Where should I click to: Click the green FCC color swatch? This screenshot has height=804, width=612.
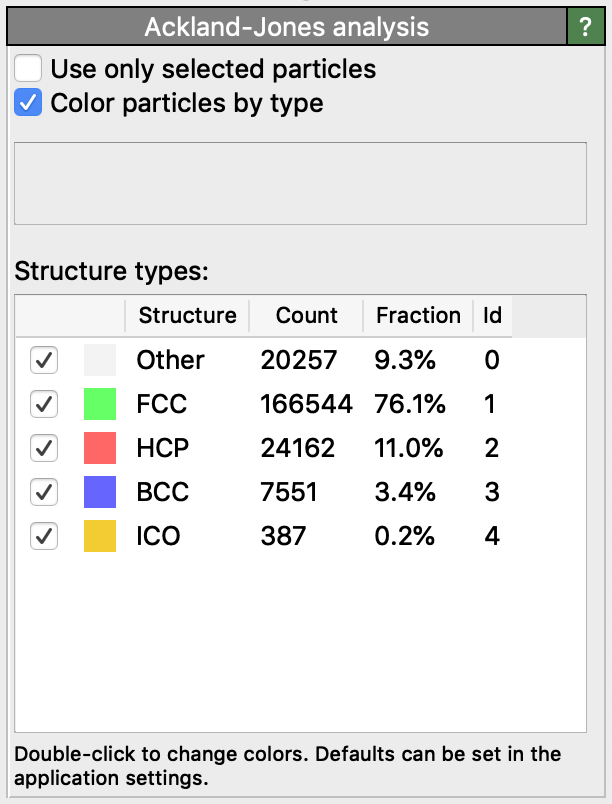pos(100,404)
